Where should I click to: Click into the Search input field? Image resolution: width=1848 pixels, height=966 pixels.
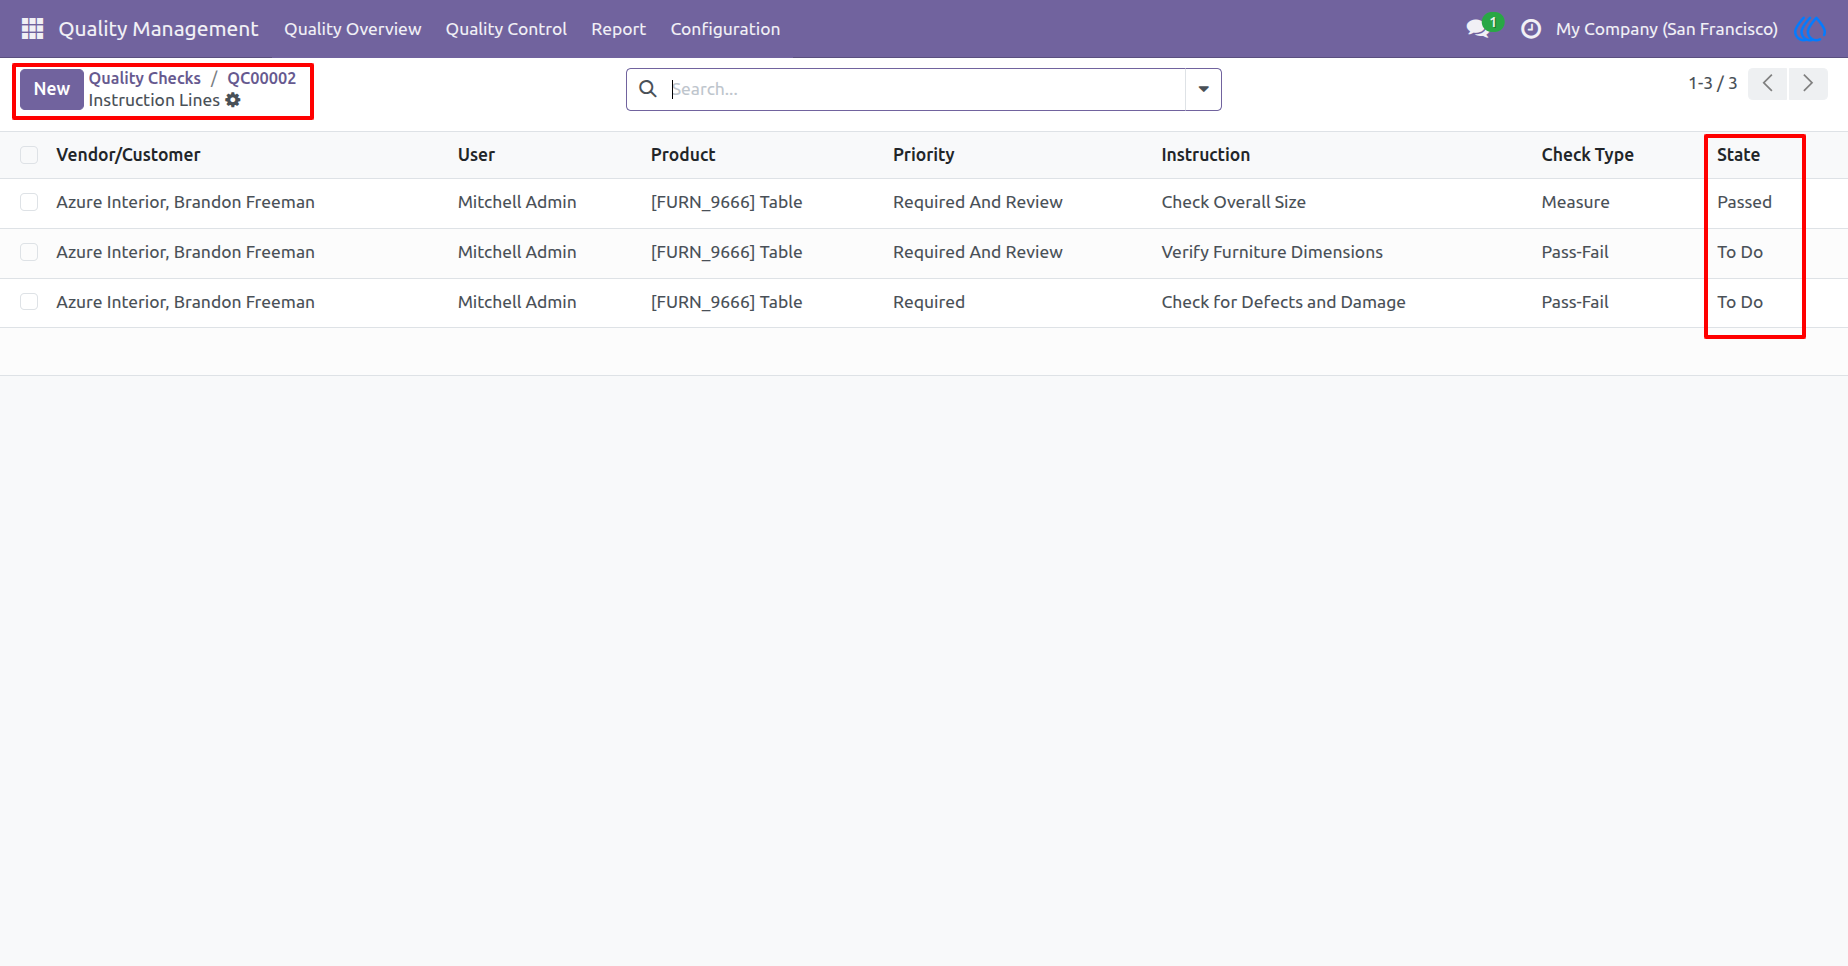click(925, 89)
